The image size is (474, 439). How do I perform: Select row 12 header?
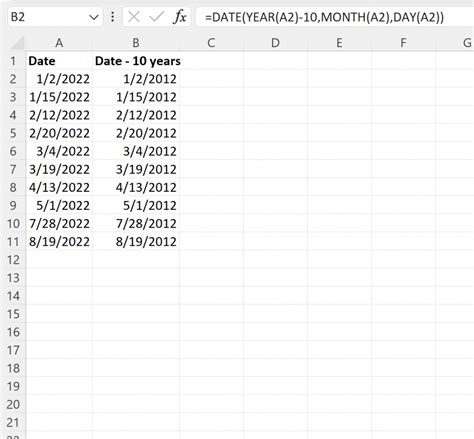click(x=13, y=260)
